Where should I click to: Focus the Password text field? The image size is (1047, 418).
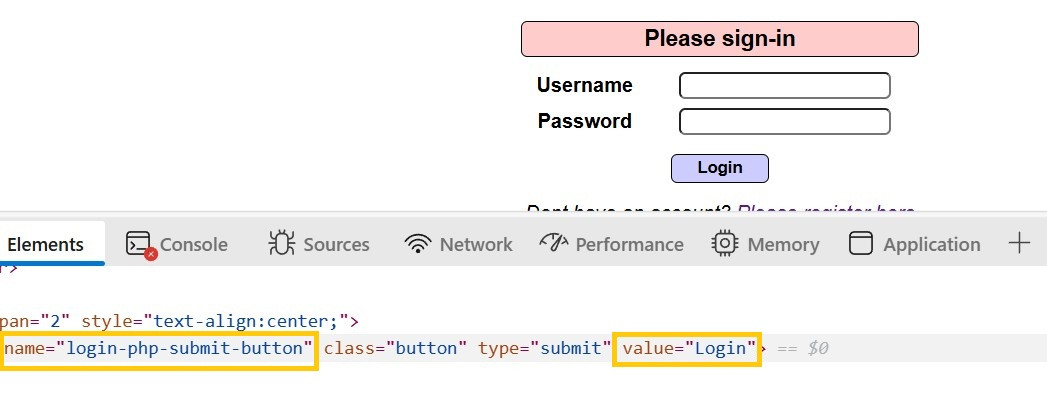coord(784,122)
